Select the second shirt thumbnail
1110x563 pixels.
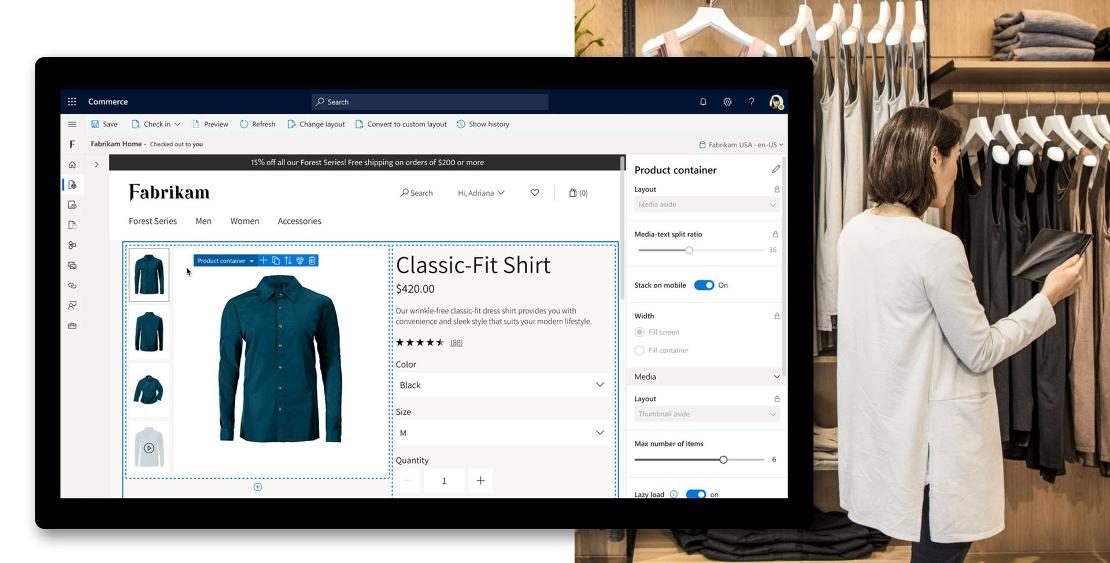[x=149, y=331]
